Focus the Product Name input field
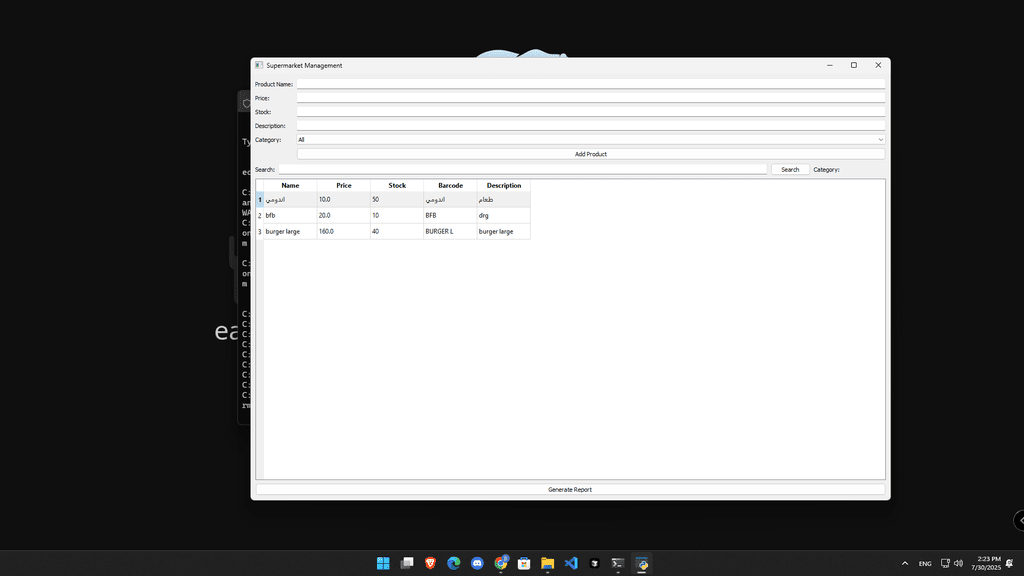Viewport: 1024px width, 576px height. [591, 84]
